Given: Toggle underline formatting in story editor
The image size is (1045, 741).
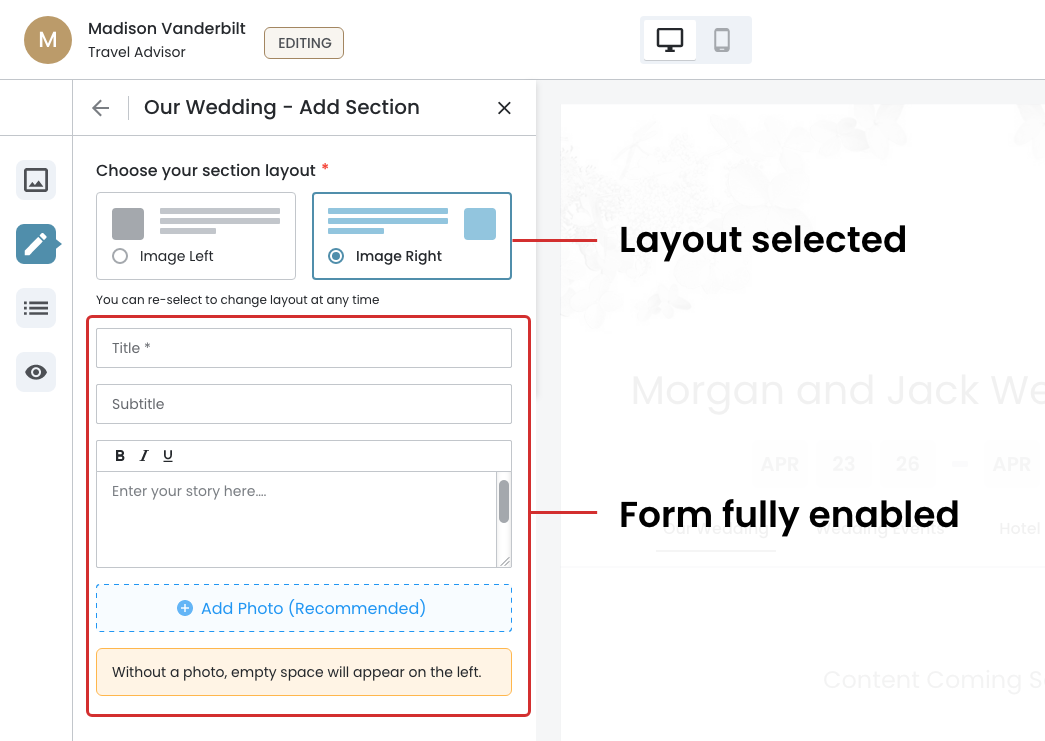Looking at the screenshot, I should [x=168, y=456].
